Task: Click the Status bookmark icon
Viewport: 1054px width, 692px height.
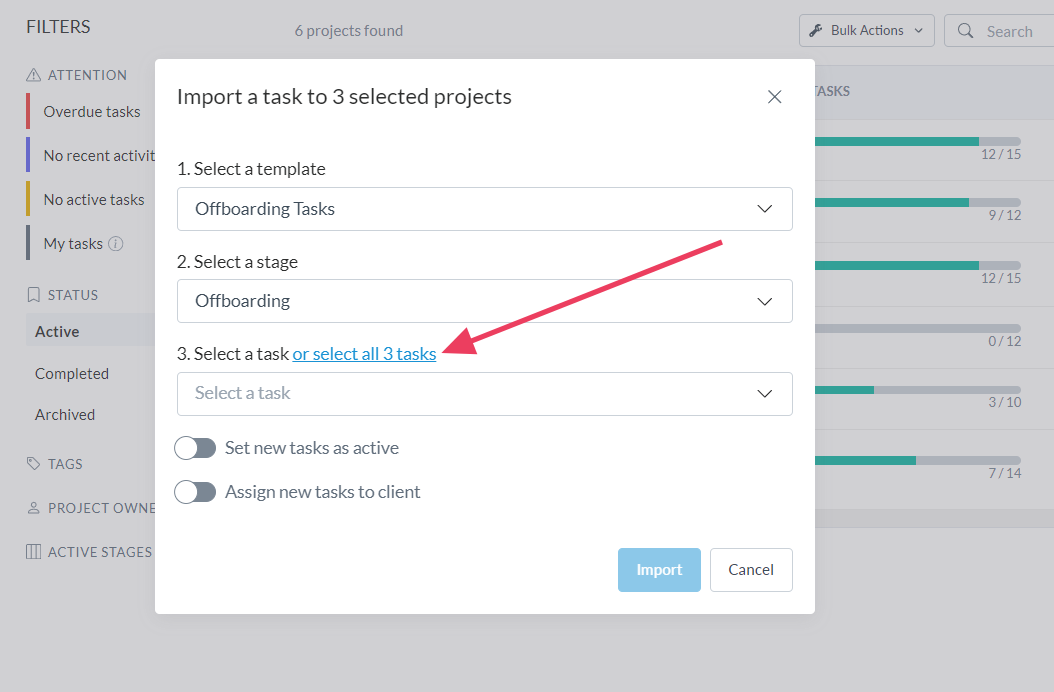Action: click(x=34, y=295)
